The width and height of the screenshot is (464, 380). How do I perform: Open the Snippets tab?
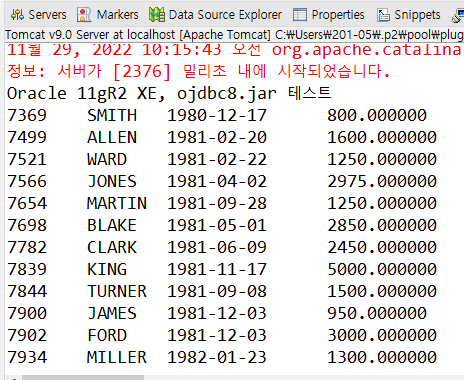click(409, 15)
